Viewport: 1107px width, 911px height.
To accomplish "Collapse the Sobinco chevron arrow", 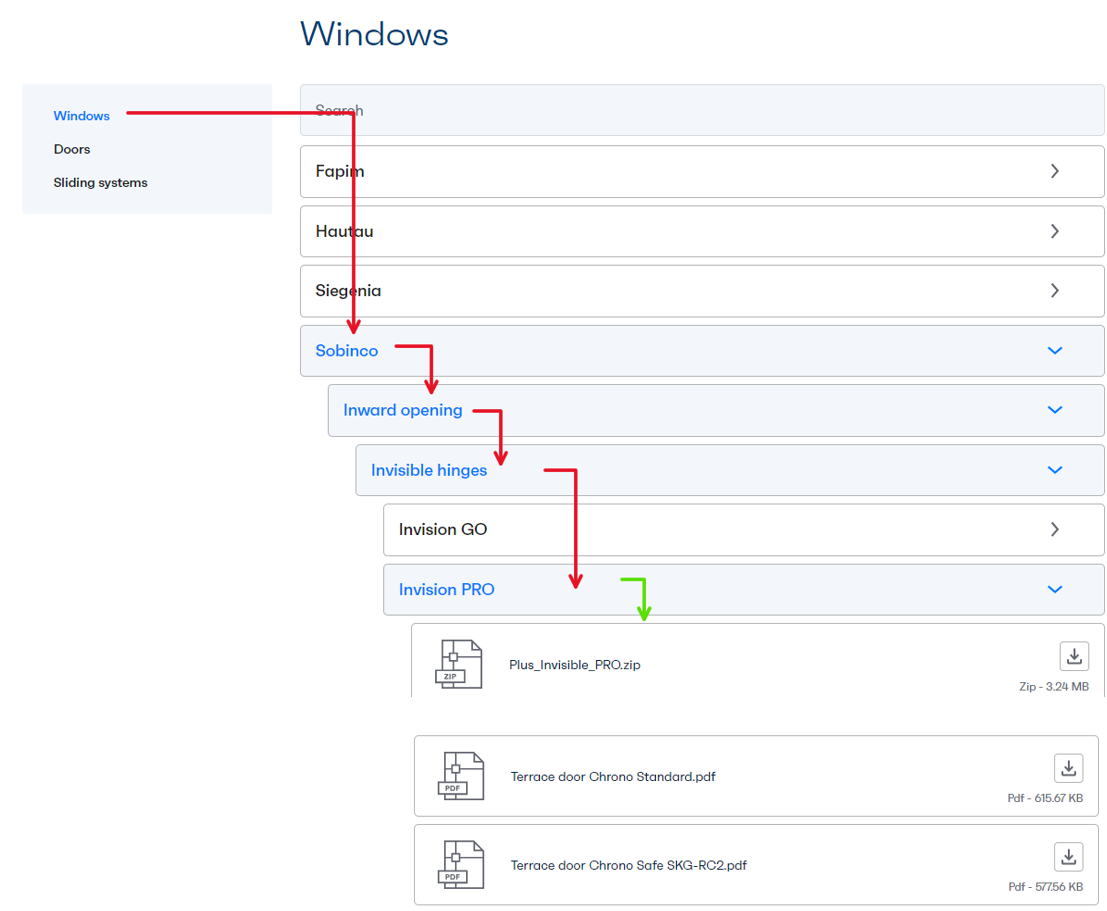I will [1055, 350].
